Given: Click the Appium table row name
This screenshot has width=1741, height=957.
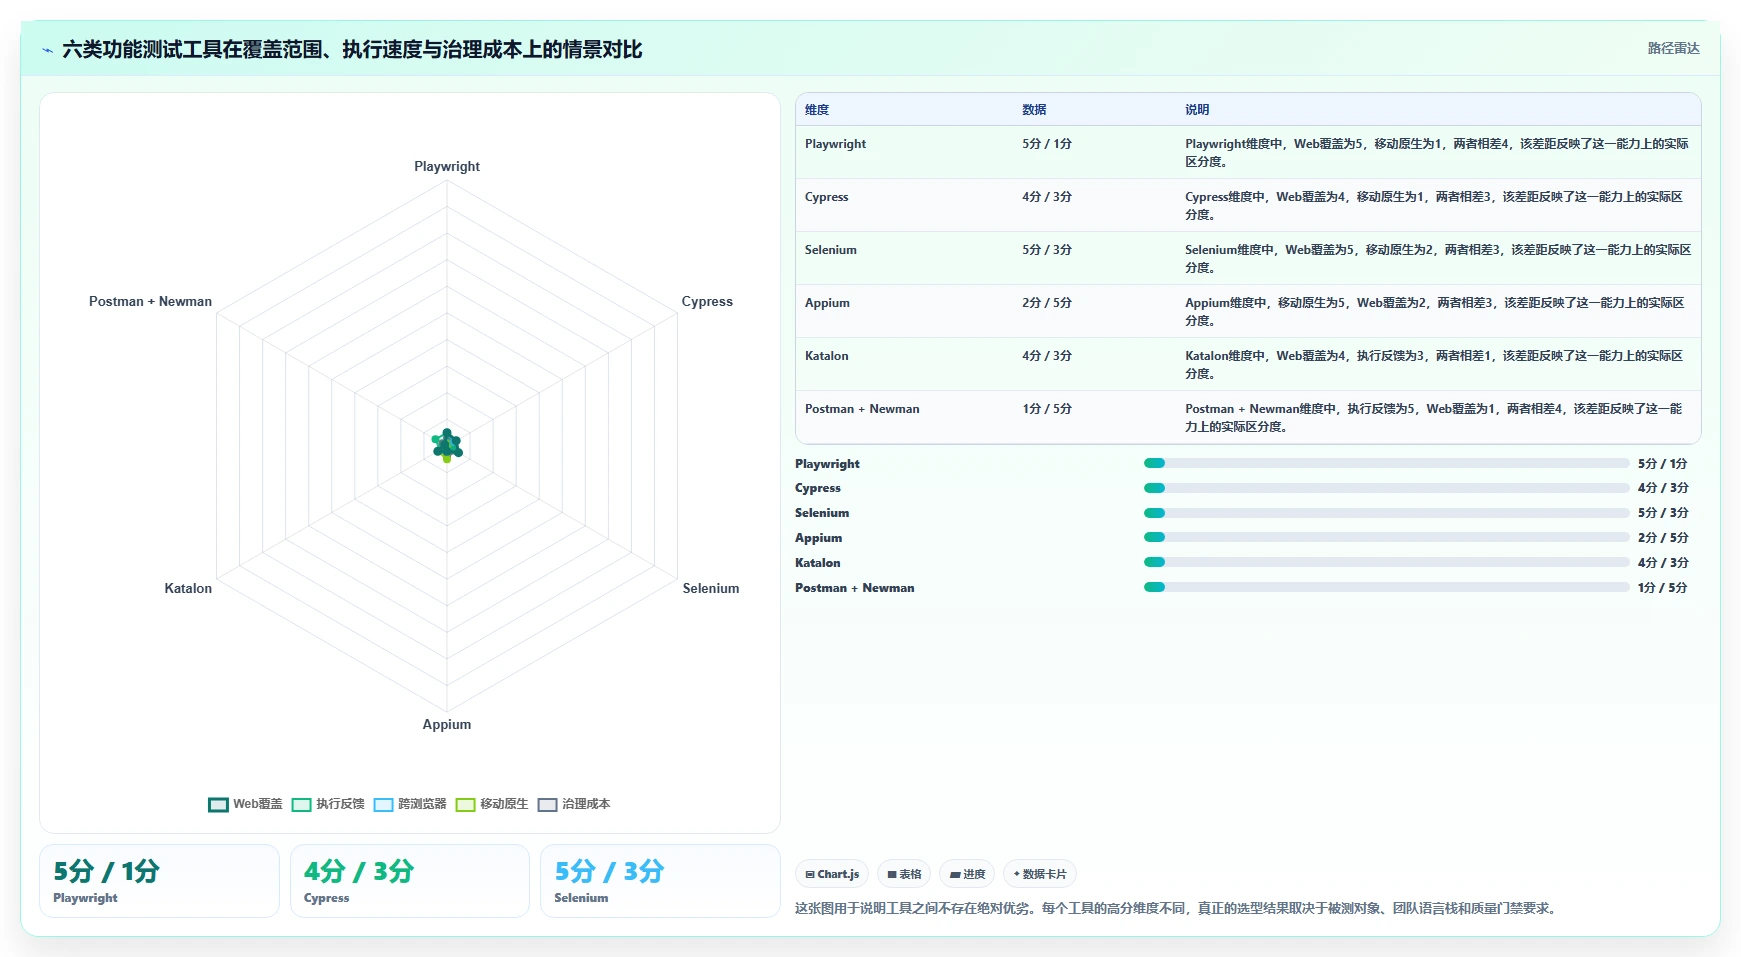Looking at the screenshot, I should point(827,303).
